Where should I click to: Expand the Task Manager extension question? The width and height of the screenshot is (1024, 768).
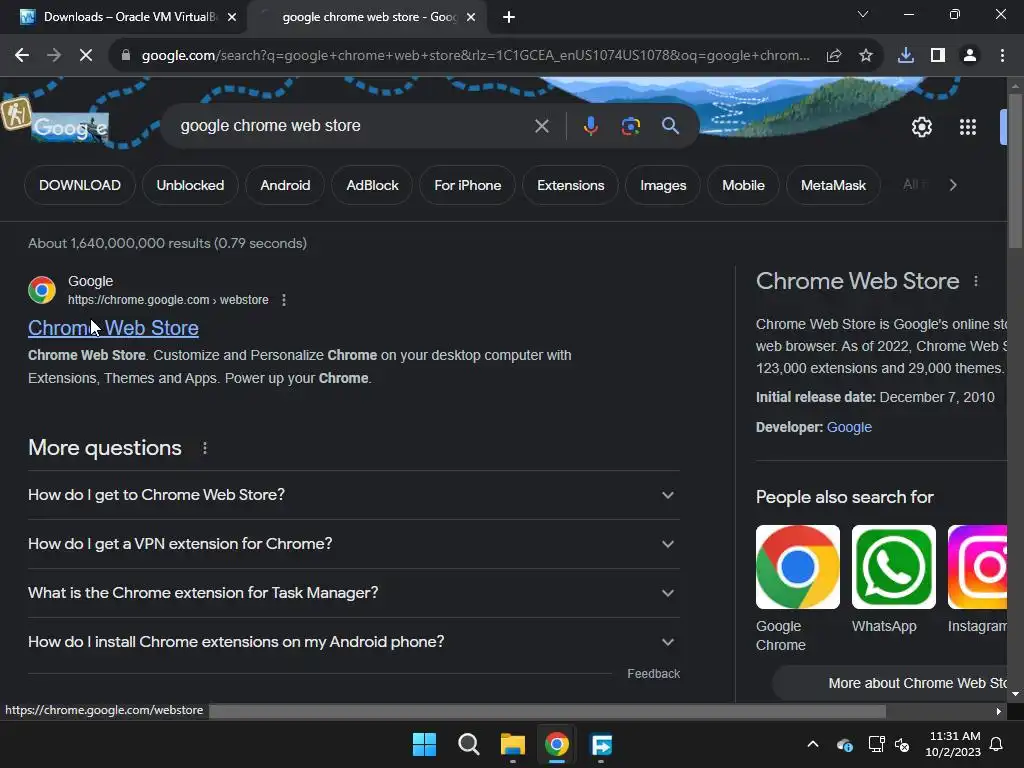click(x=353, y=593)
